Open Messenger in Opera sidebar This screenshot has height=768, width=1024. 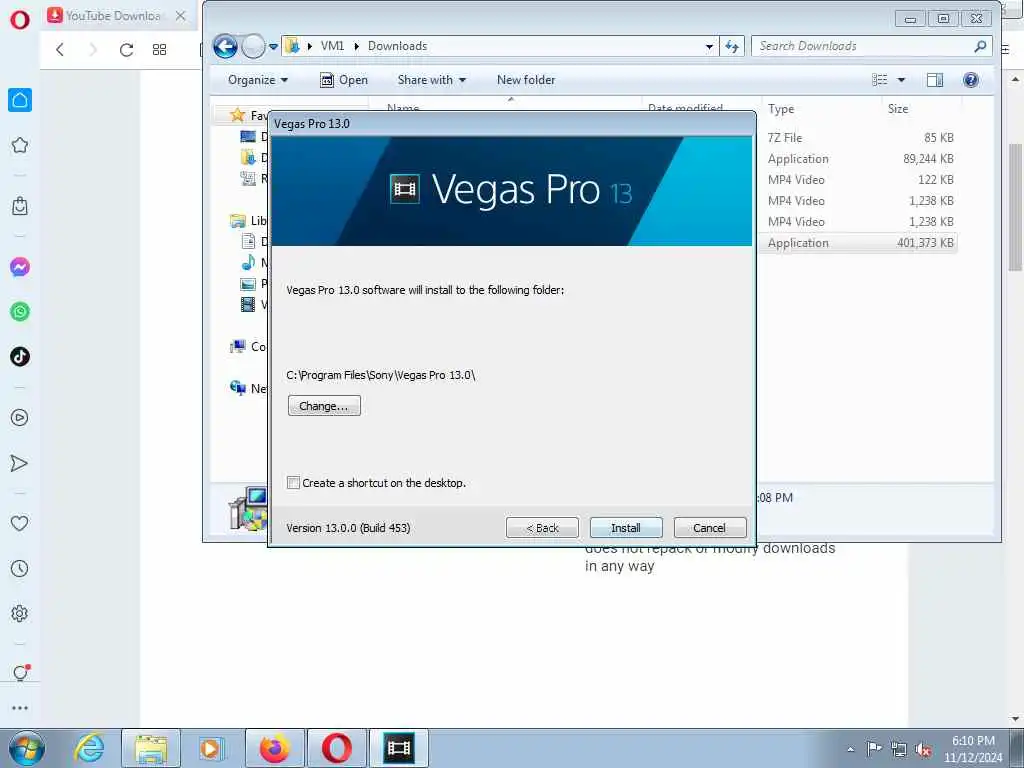point(20,267)
